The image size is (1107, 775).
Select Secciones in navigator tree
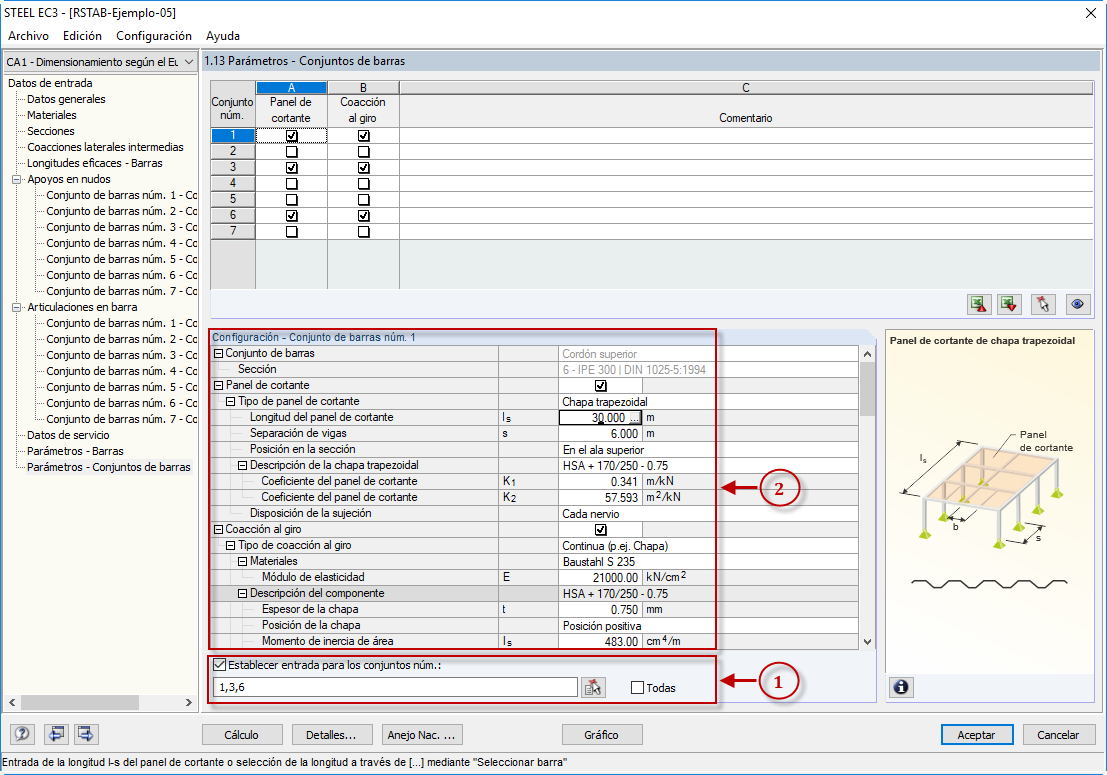tap(50, 131)
